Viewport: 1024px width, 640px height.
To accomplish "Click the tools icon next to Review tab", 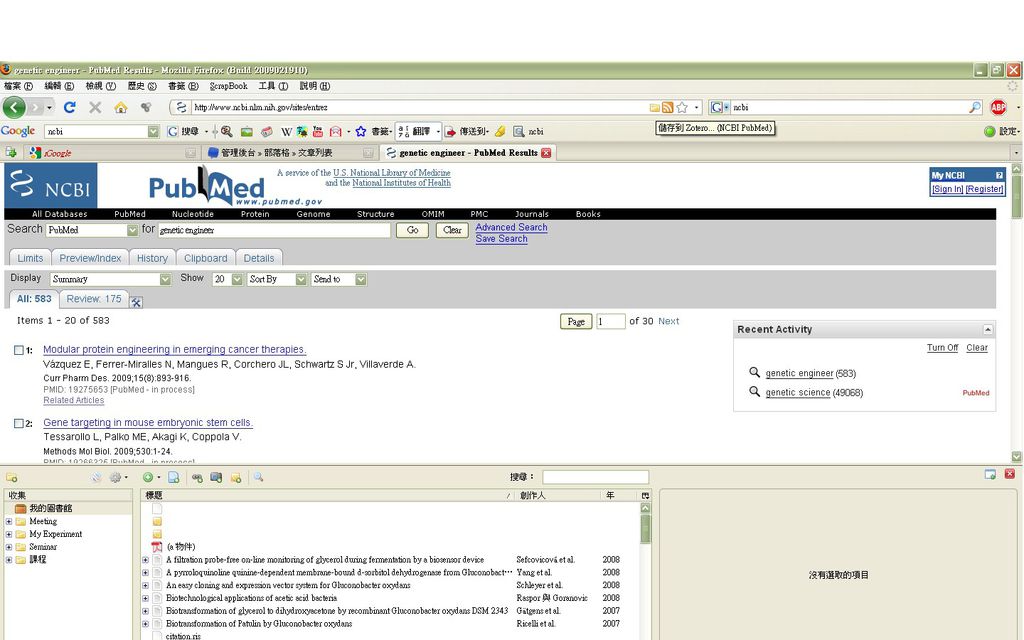I will [x=136, y=302].
